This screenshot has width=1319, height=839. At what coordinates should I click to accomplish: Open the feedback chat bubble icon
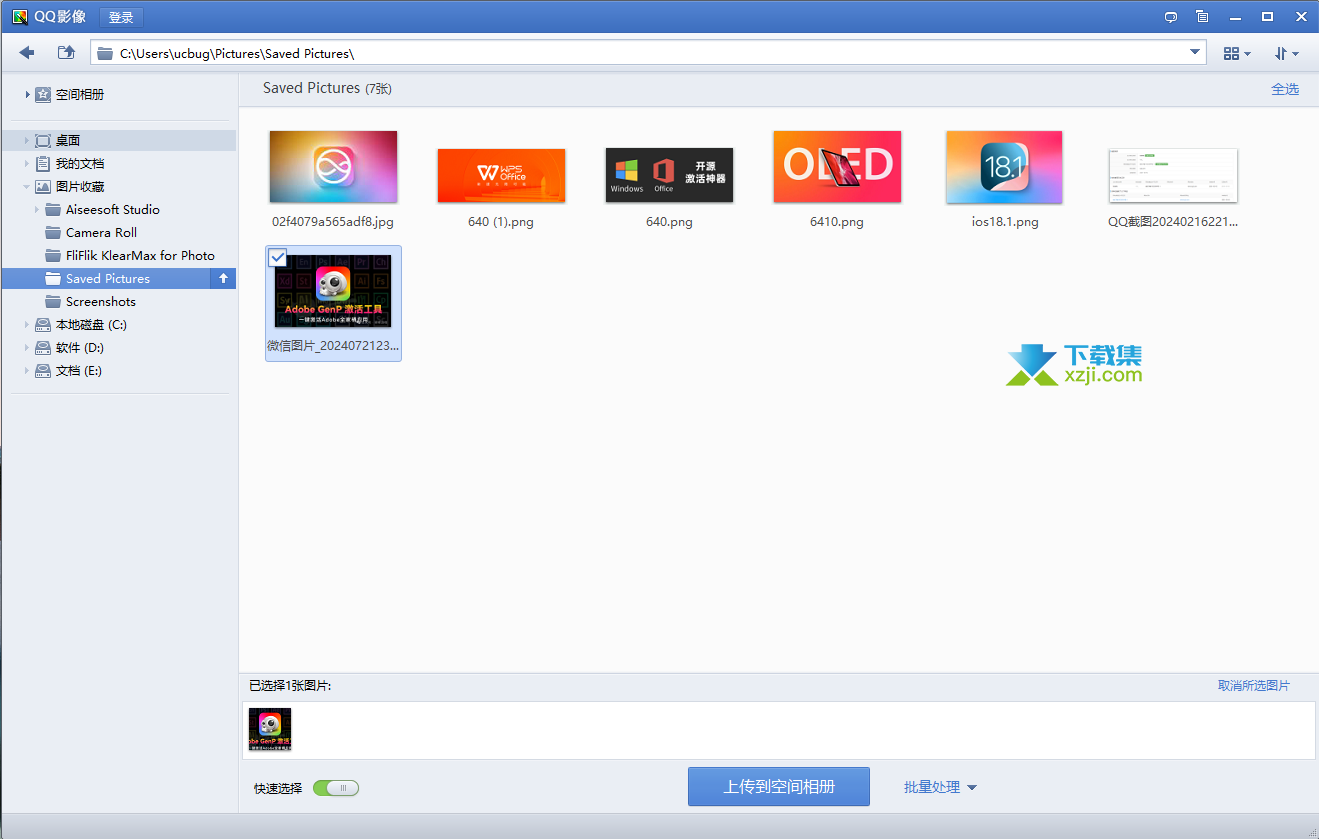pyautogui.click(x=1171, y=17)
